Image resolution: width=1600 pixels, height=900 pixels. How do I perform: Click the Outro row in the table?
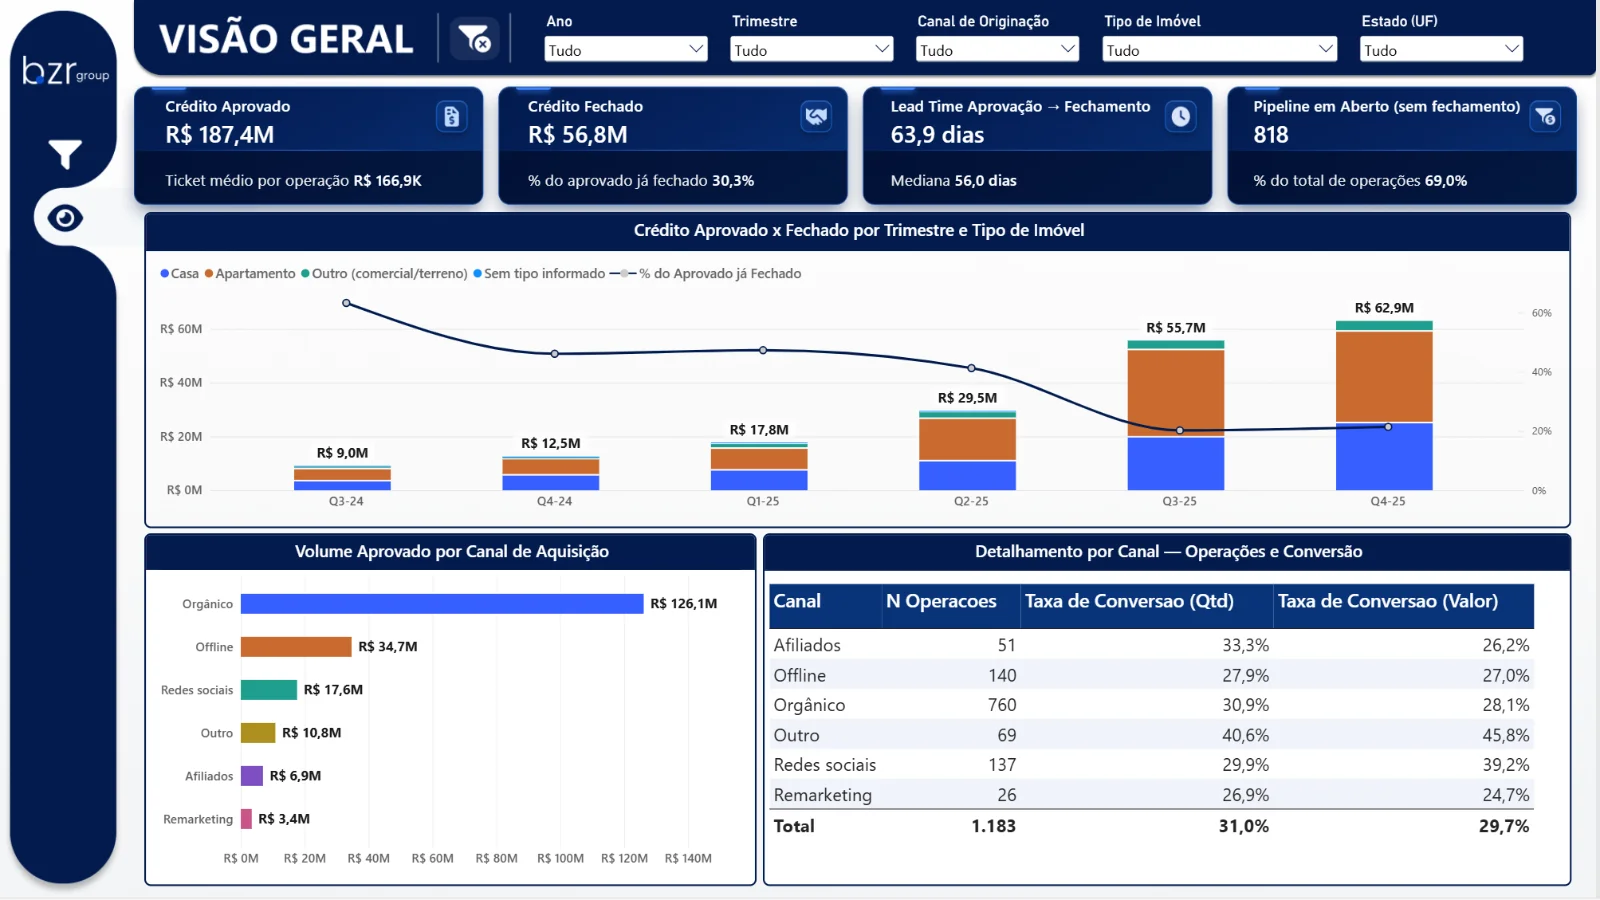(1150, 735)
